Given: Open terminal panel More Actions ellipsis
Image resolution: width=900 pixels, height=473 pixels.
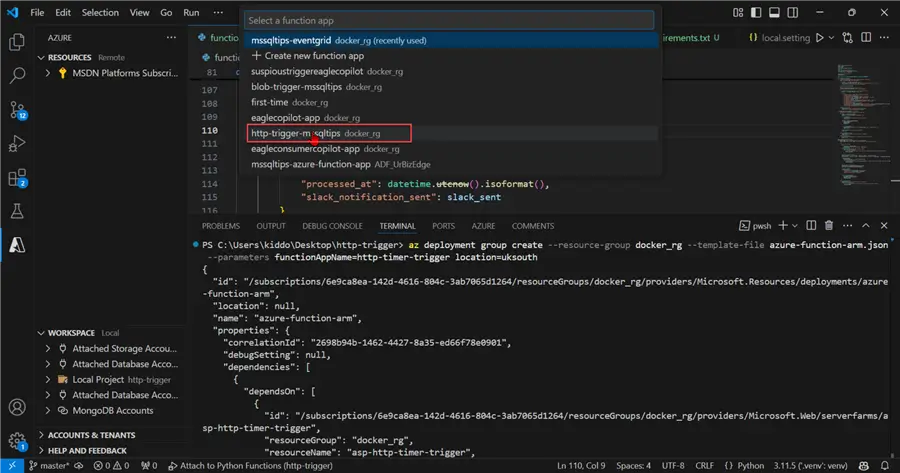Looking at the screenshot, I should (x=847, y=226).
